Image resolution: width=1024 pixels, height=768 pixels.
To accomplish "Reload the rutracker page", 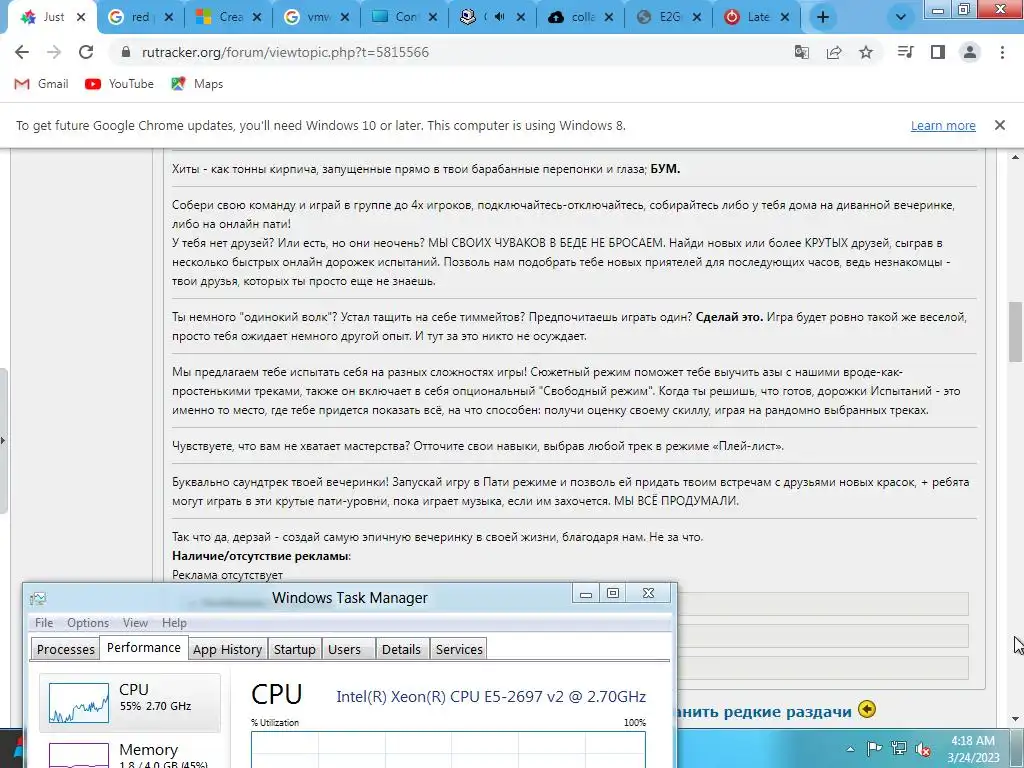I will 86,52.
